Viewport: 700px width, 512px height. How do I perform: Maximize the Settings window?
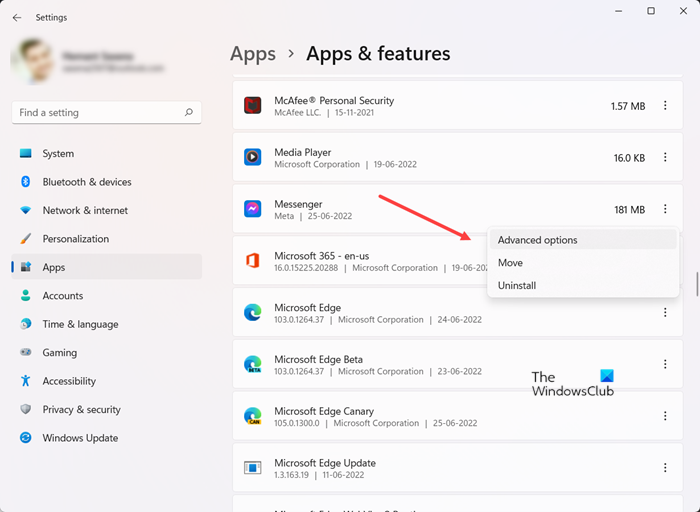click(651, 11)
